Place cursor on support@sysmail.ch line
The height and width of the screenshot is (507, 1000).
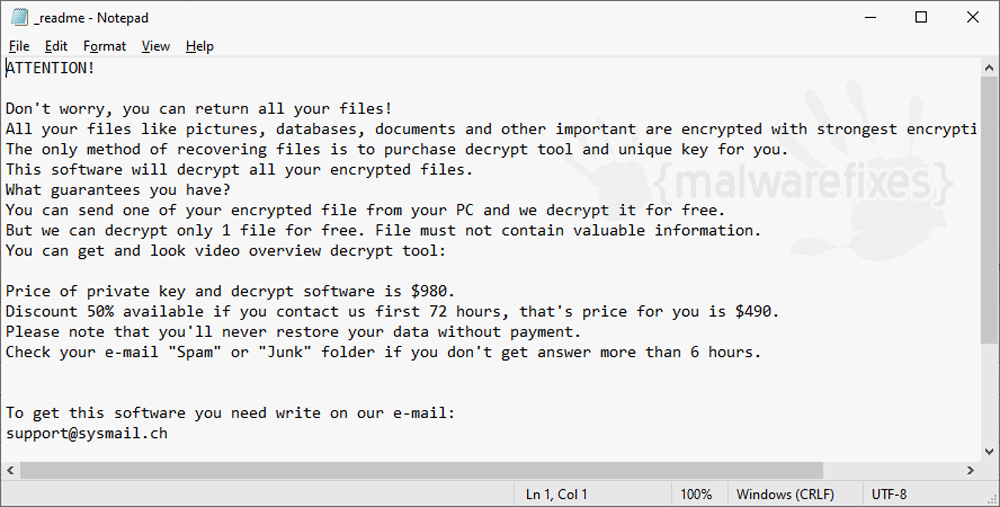coord(87,433)
